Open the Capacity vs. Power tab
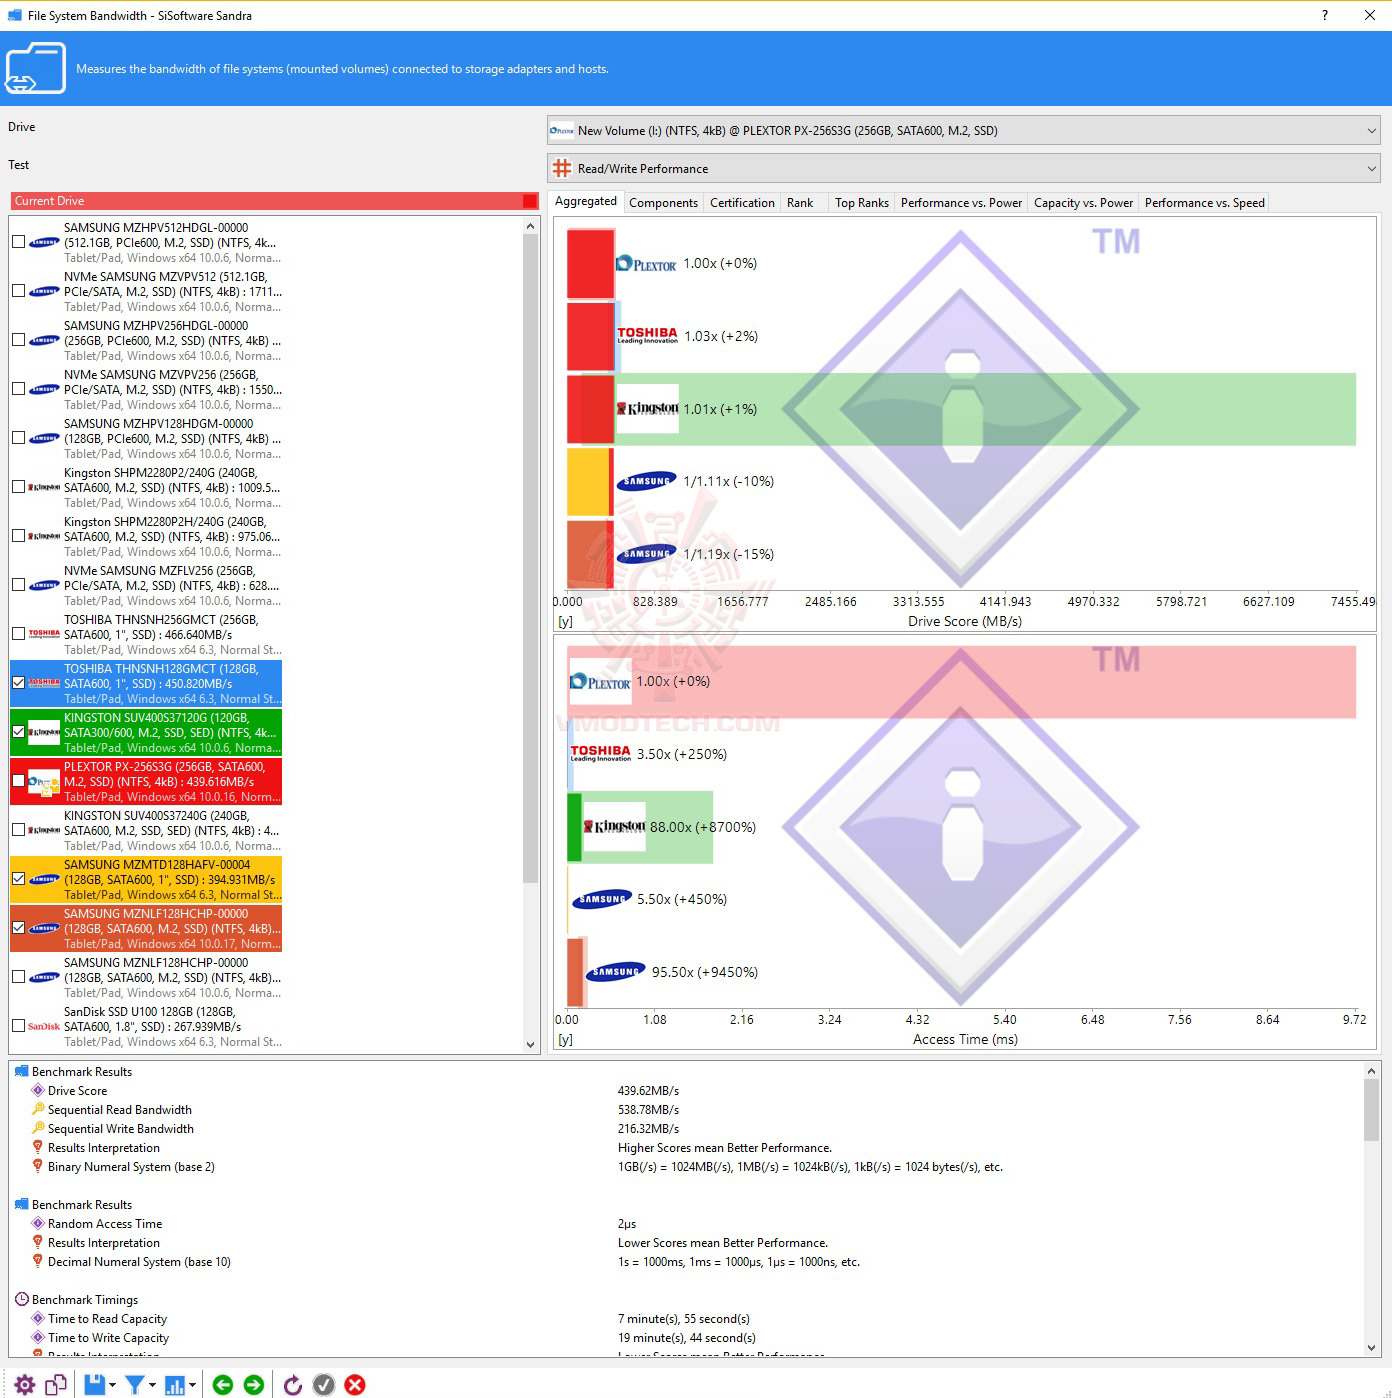1392x1398 pixels. tap(1083, 203)
